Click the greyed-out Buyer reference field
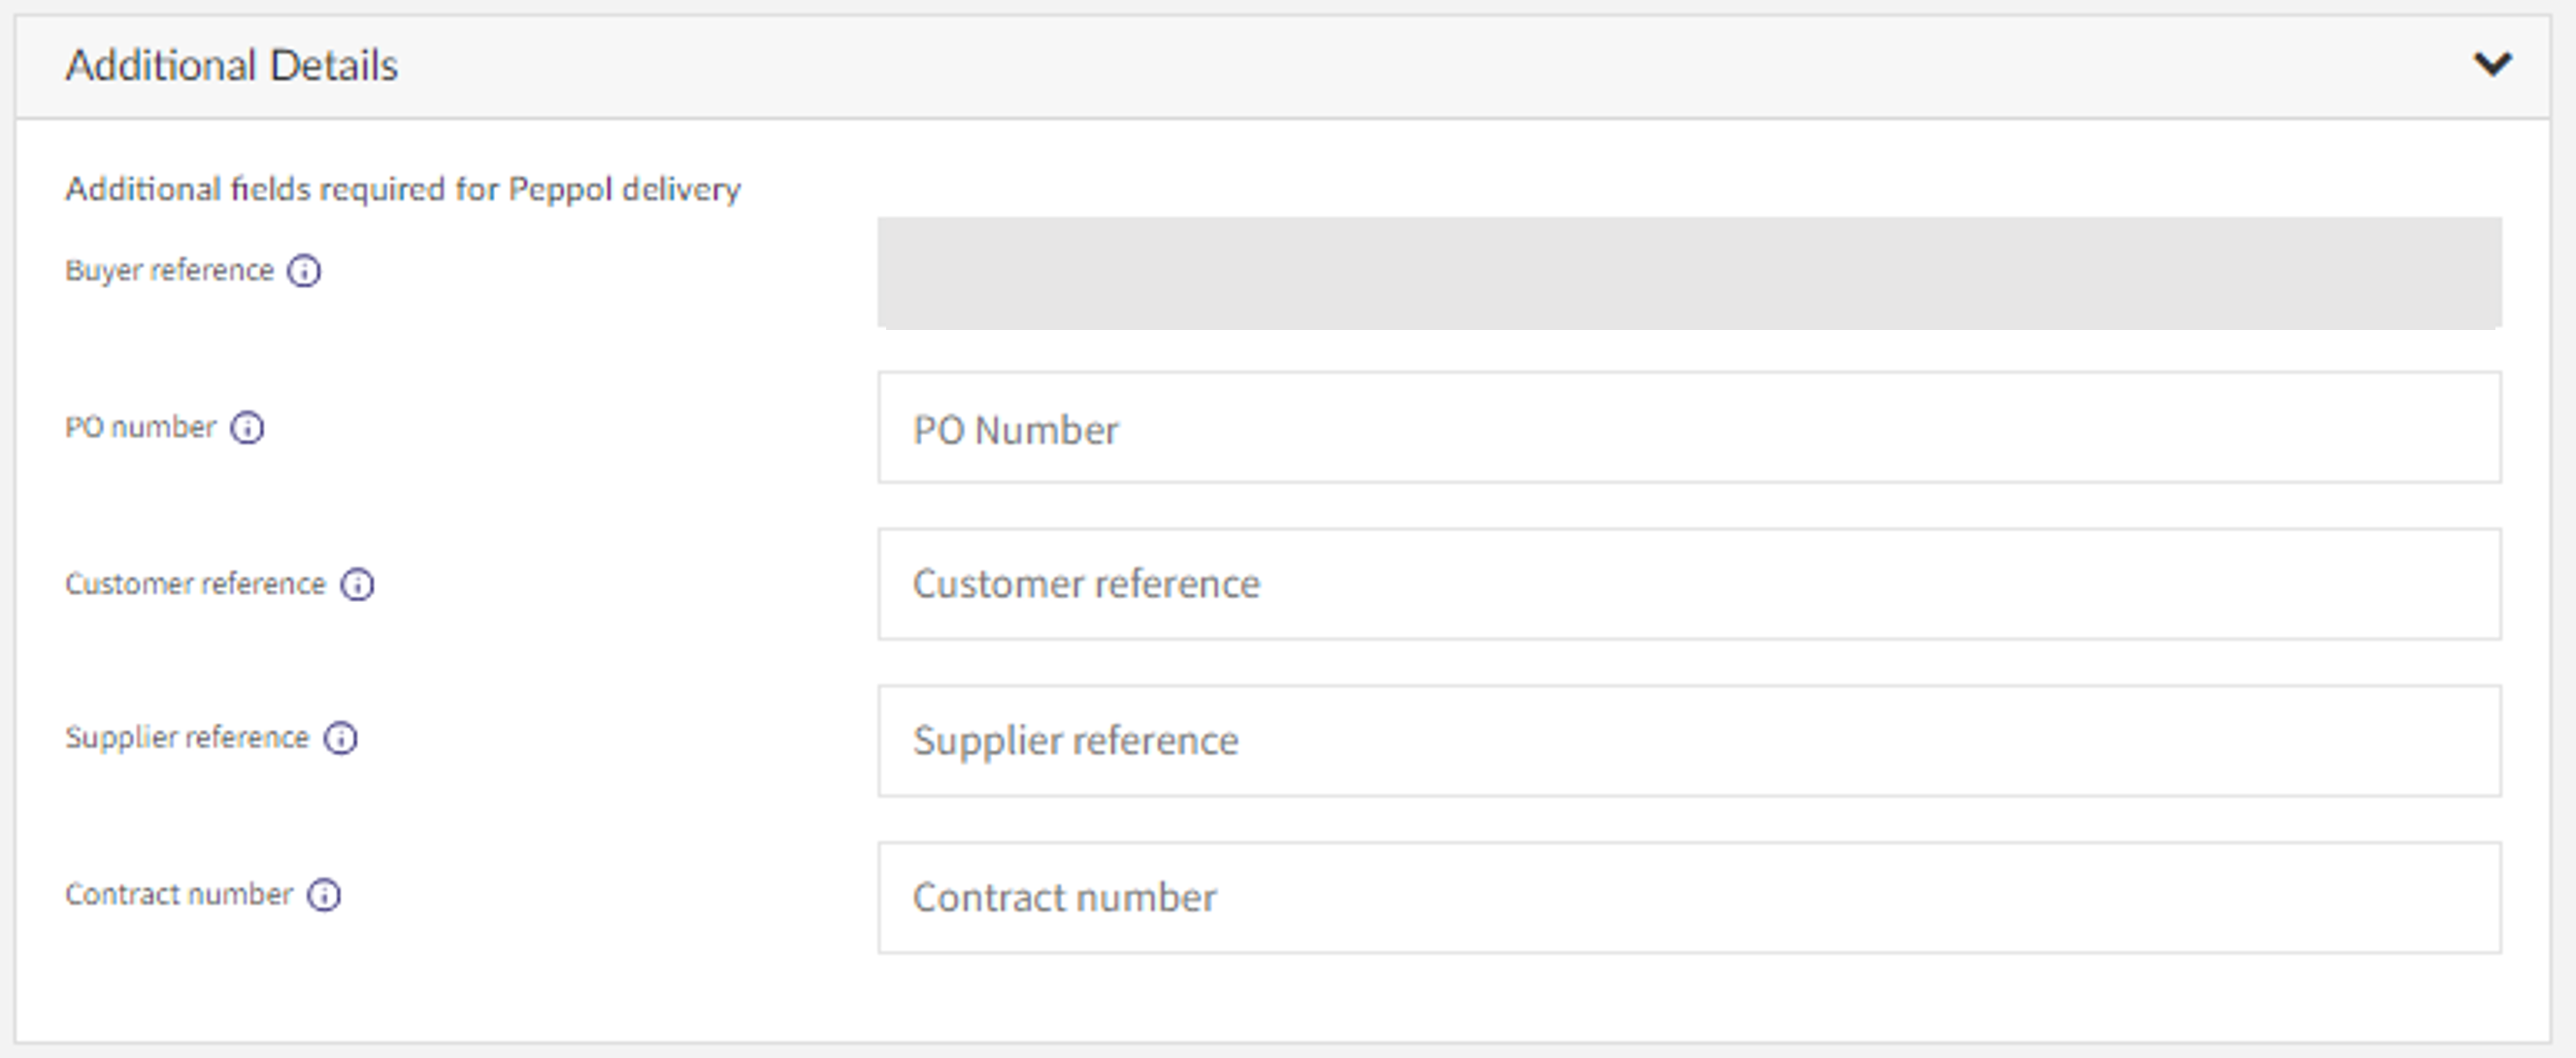Viewport: 2576px width, 1058px height. 1689,272
